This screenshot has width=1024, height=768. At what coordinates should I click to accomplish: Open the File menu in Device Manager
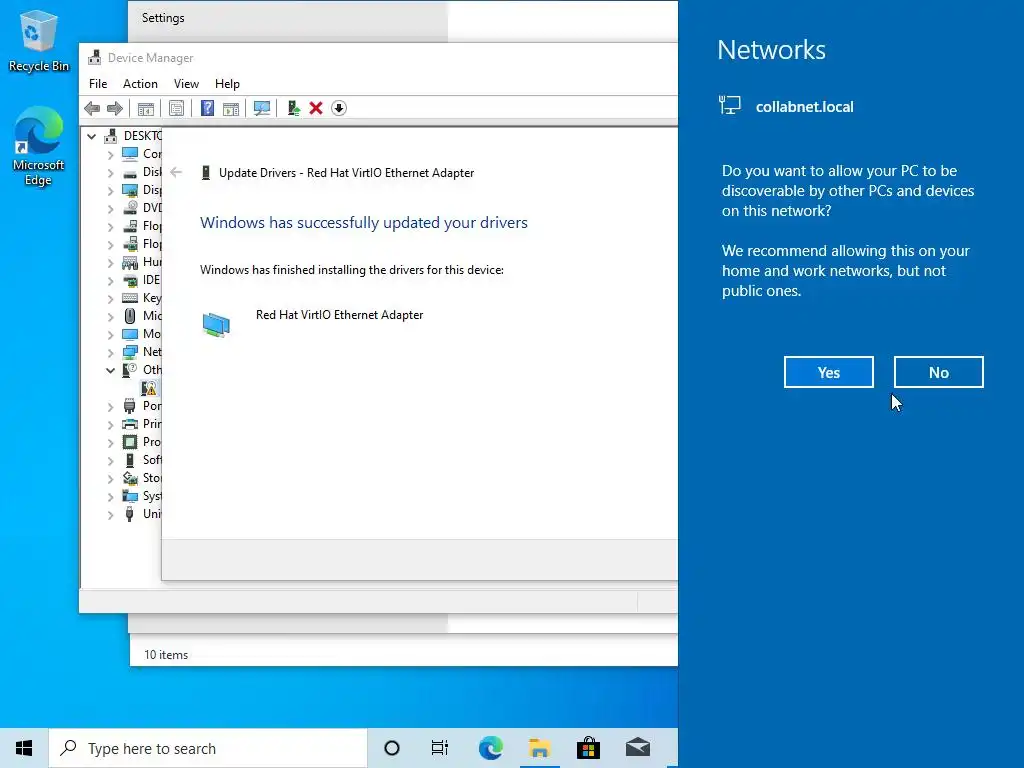98,84
